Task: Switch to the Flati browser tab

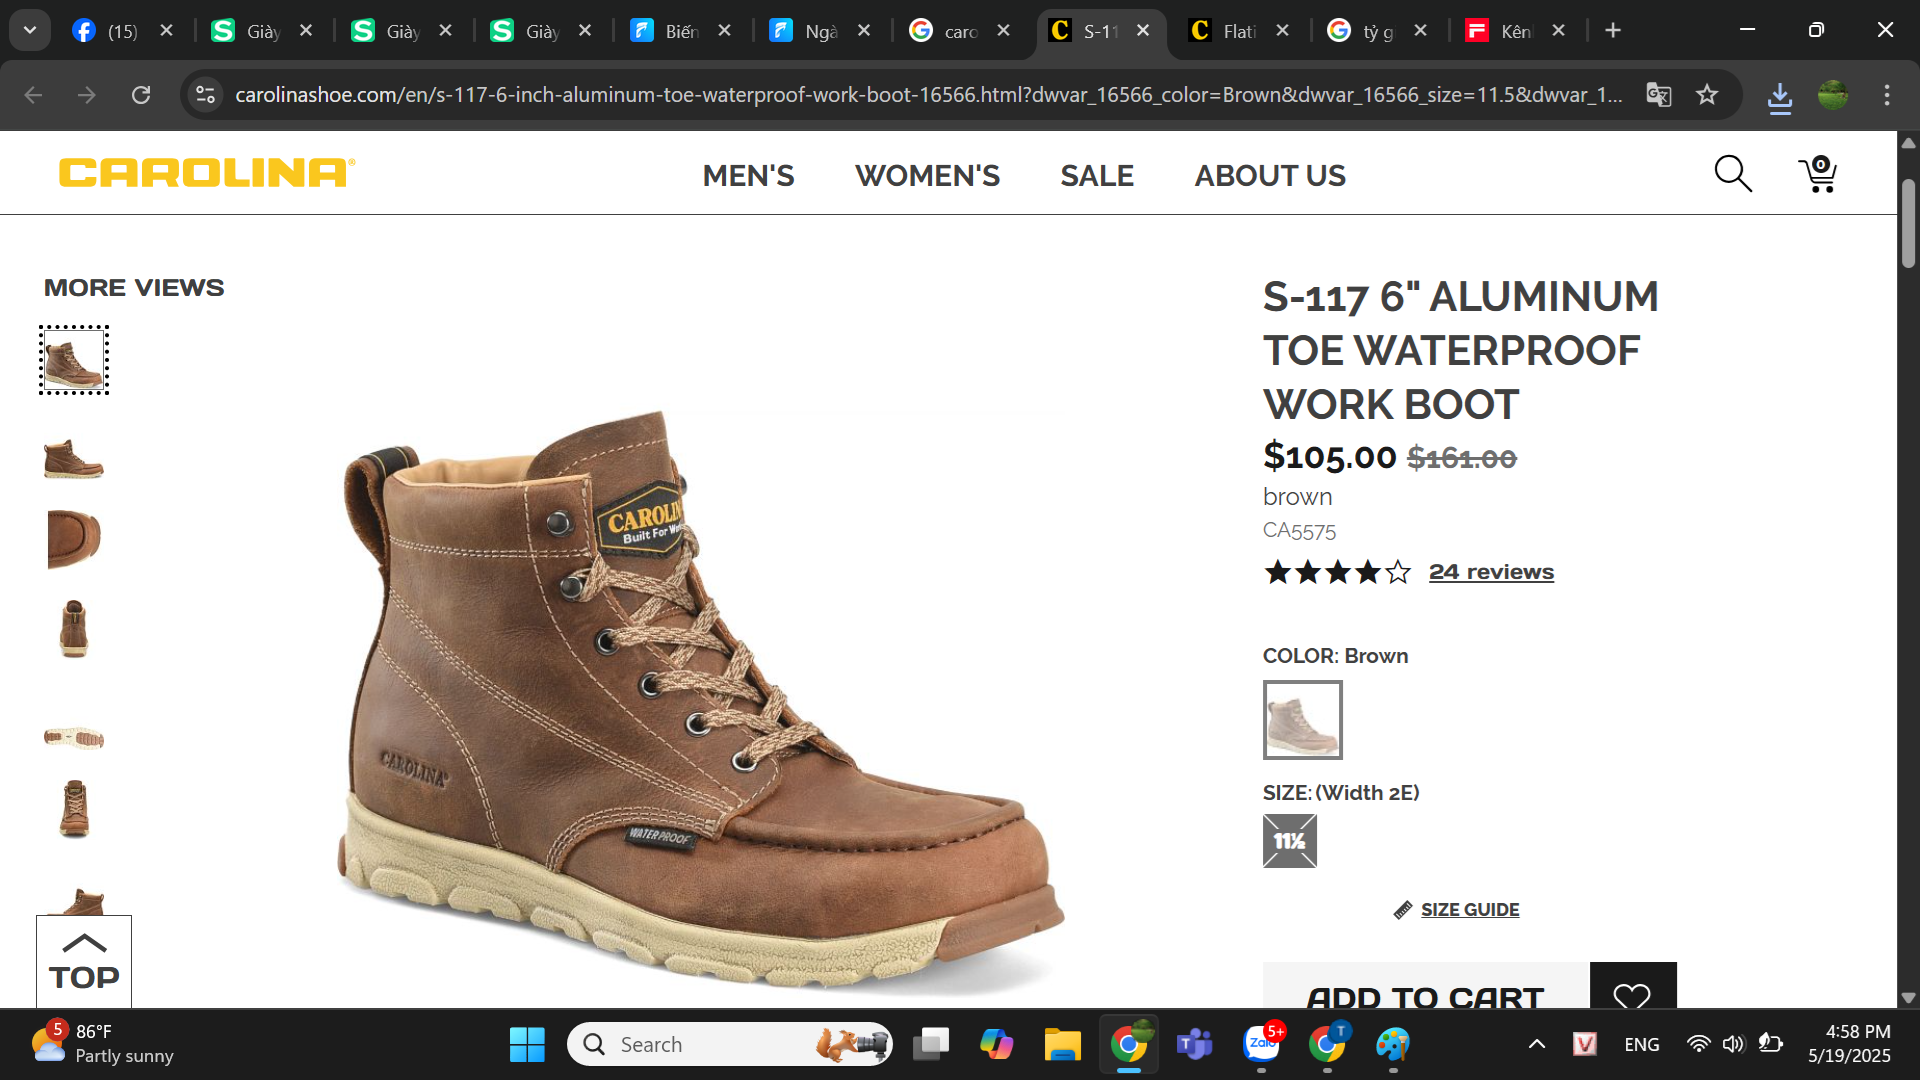Action: 1238,31
